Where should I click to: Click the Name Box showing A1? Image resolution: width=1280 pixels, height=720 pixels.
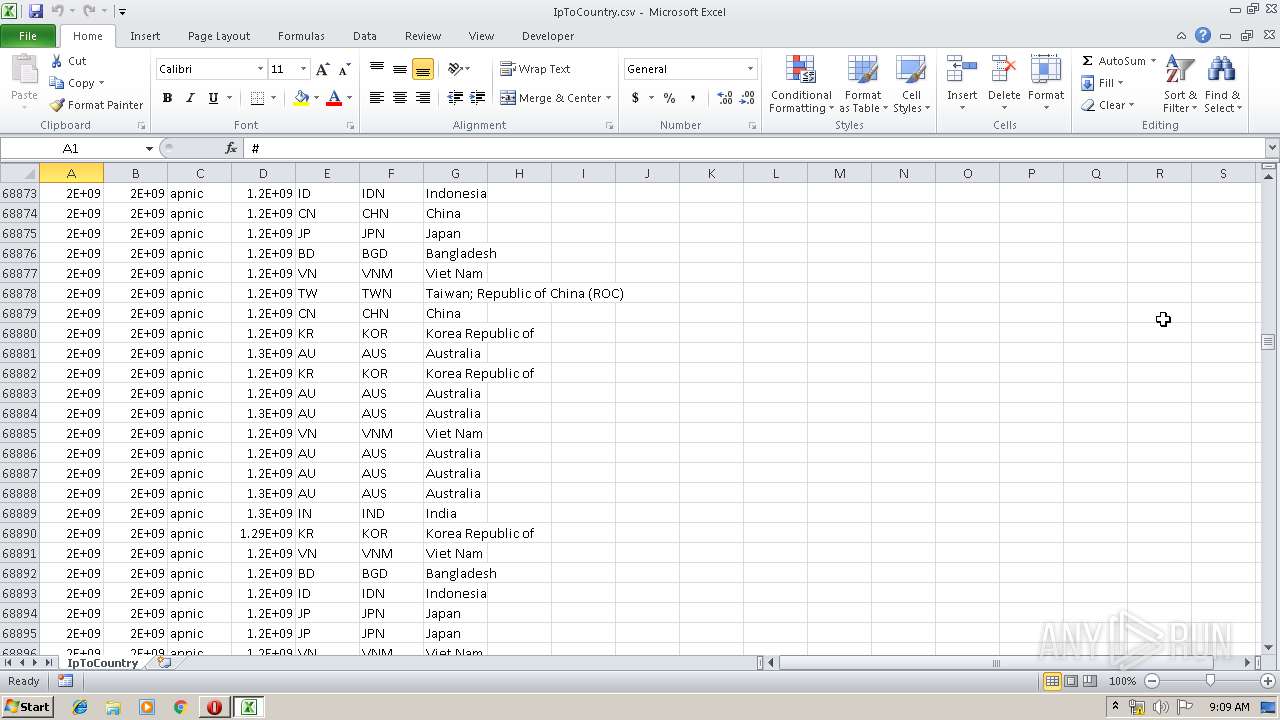(x=71, y=148)
